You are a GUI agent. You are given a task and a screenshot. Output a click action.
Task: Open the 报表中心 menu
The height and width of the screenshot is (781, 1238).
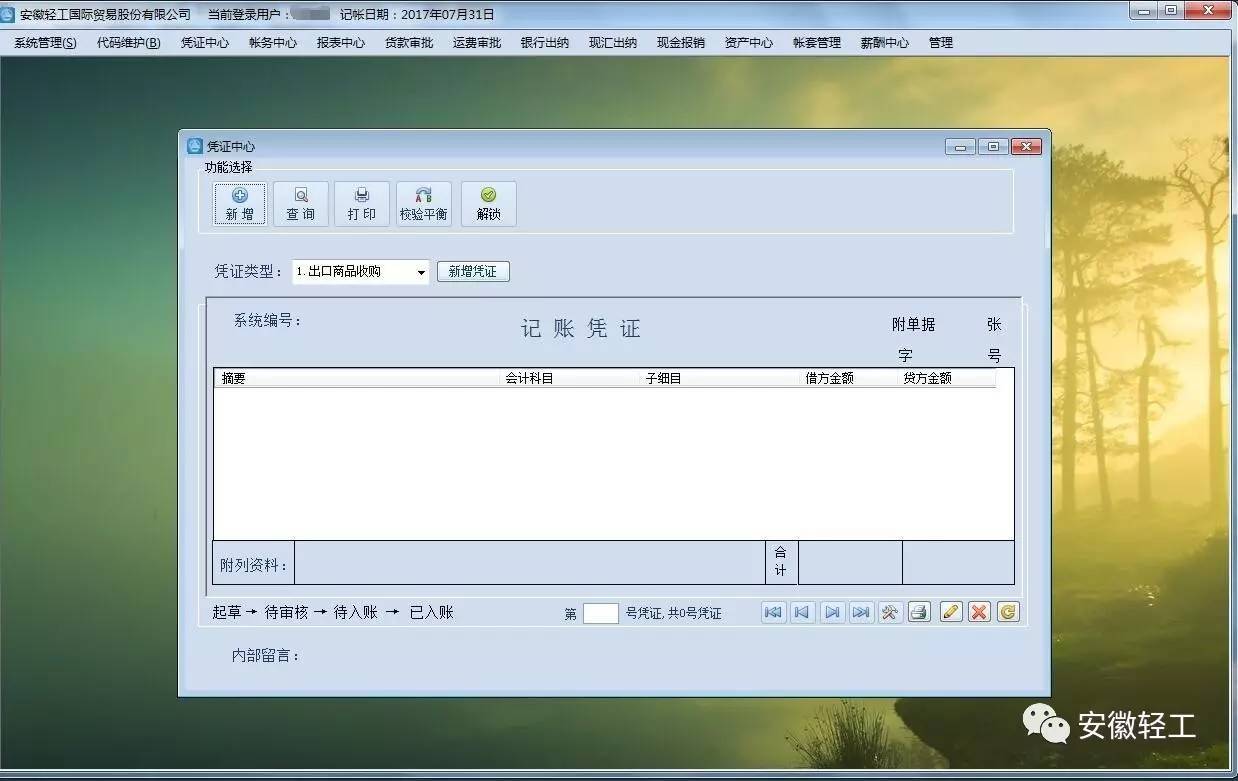(341, 43)
